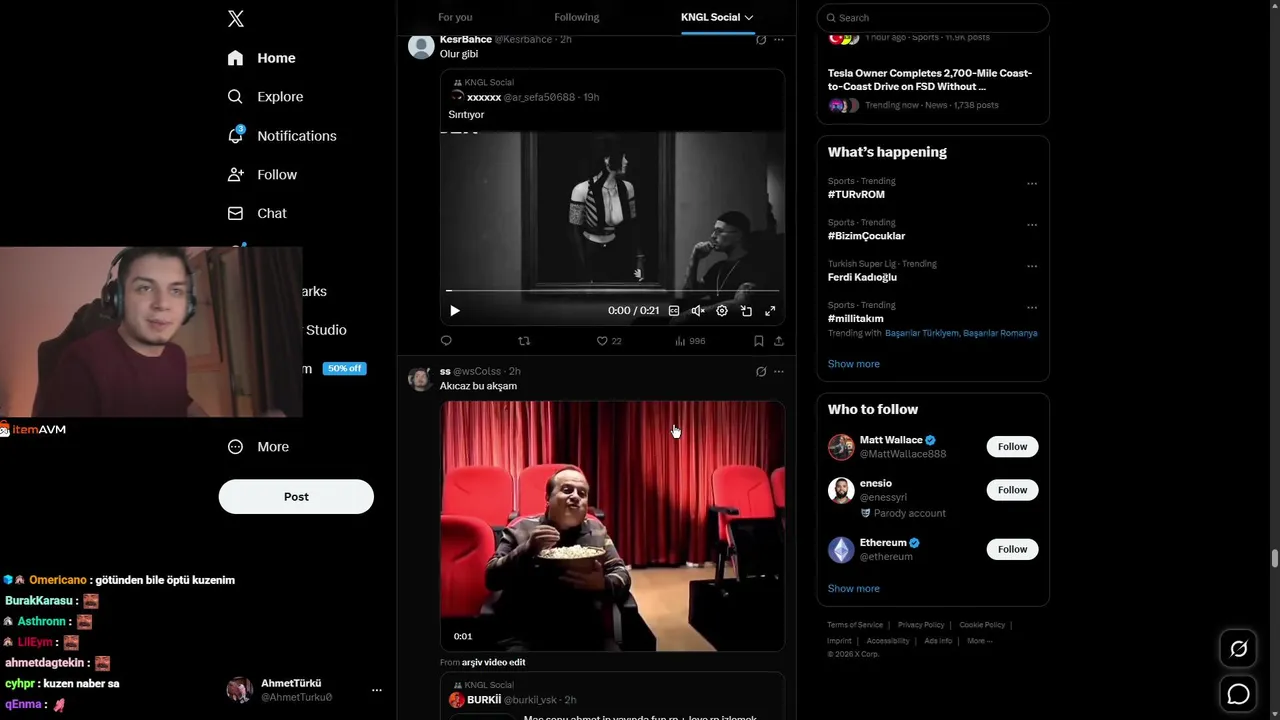Open the floating Grok button
The height and width of the screenshot is (720, 1280).
tap(1238, 649)
